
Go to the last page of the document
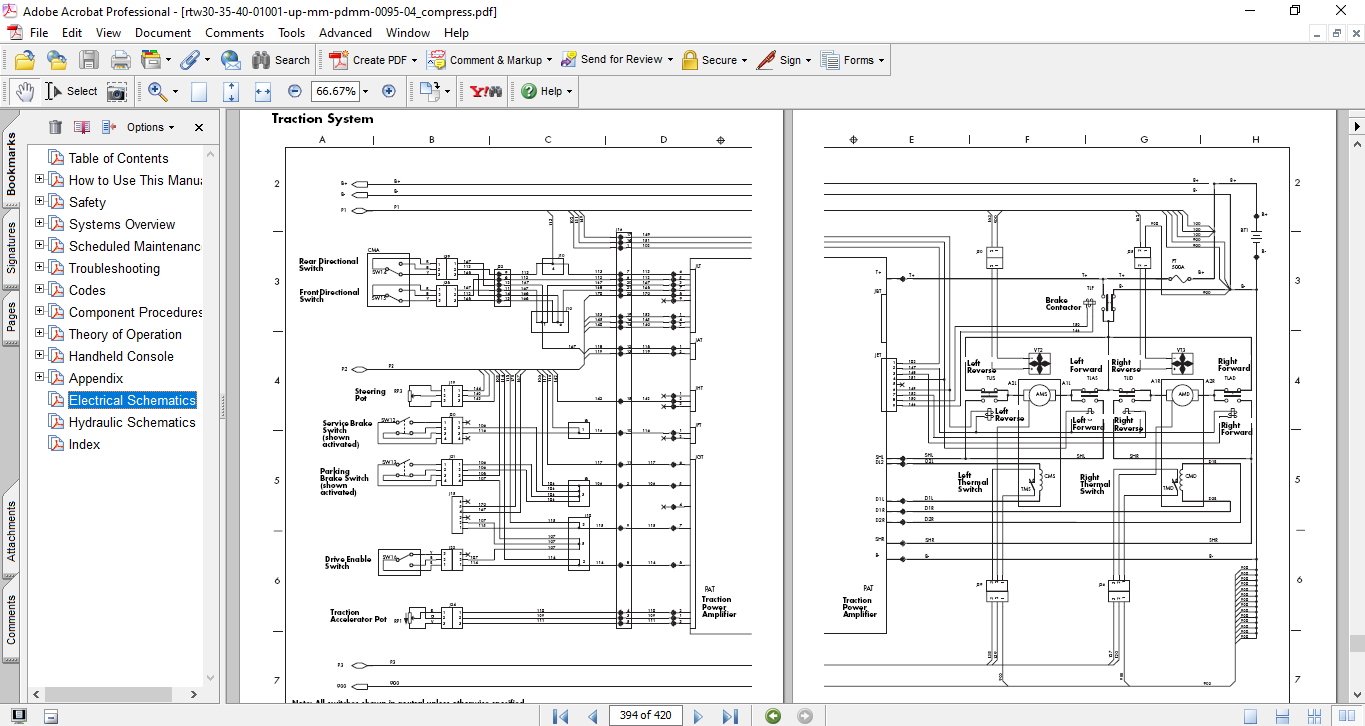730,716
